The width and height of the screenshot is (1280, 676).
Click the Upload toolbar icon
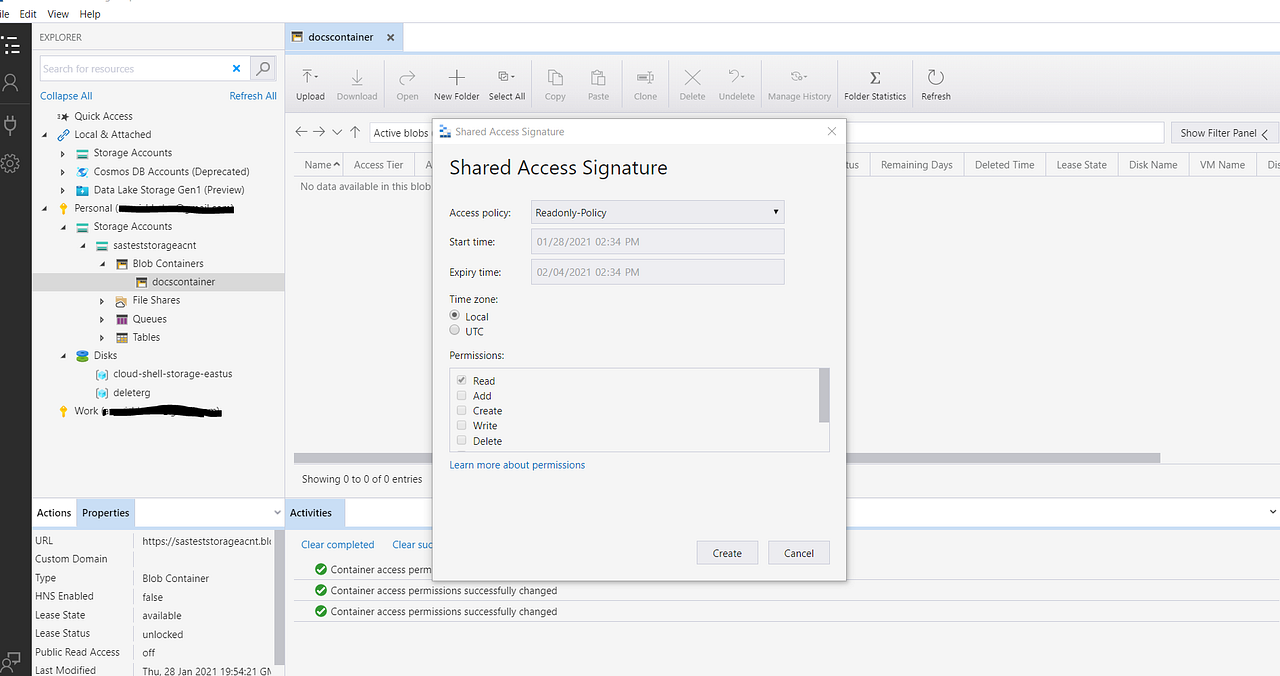coord(310,83)
